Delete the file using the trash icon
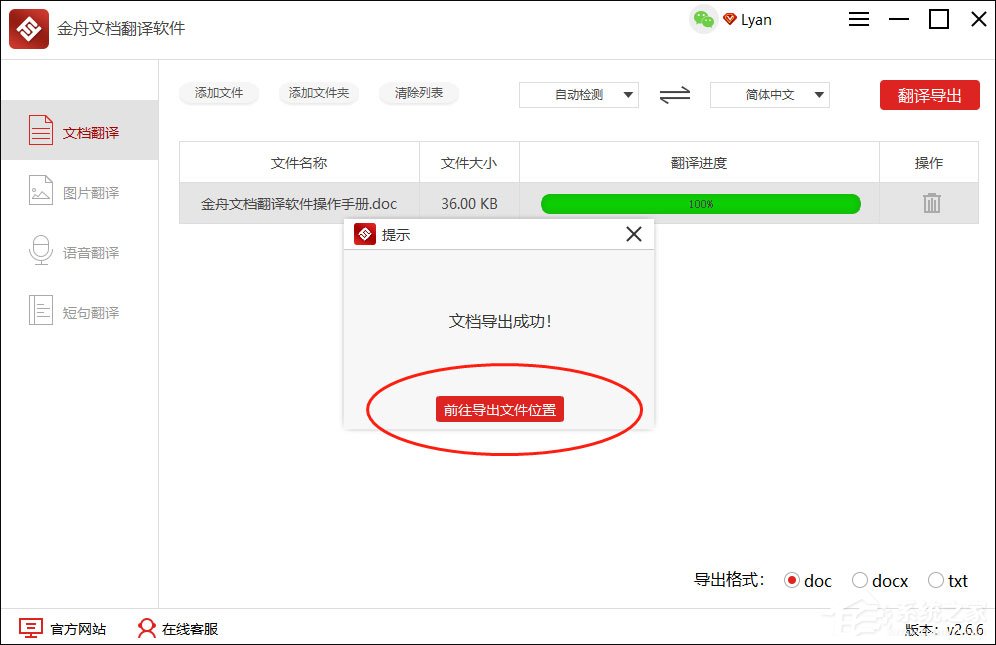Image resolution: width=996 pixels, height=645 pixels. [x=930, y=202]
